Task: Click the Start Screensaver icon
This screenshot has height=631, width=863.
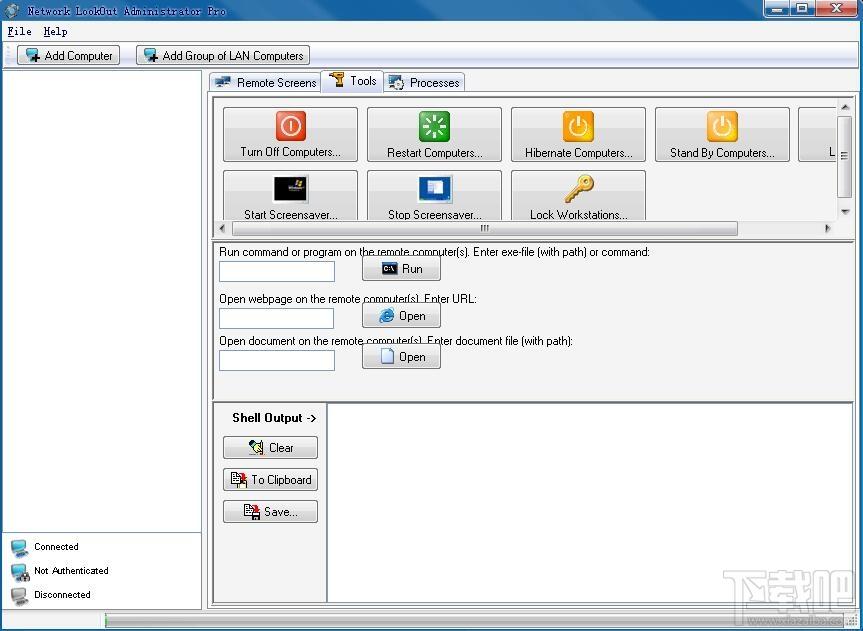Action: (x=291, y=189)
